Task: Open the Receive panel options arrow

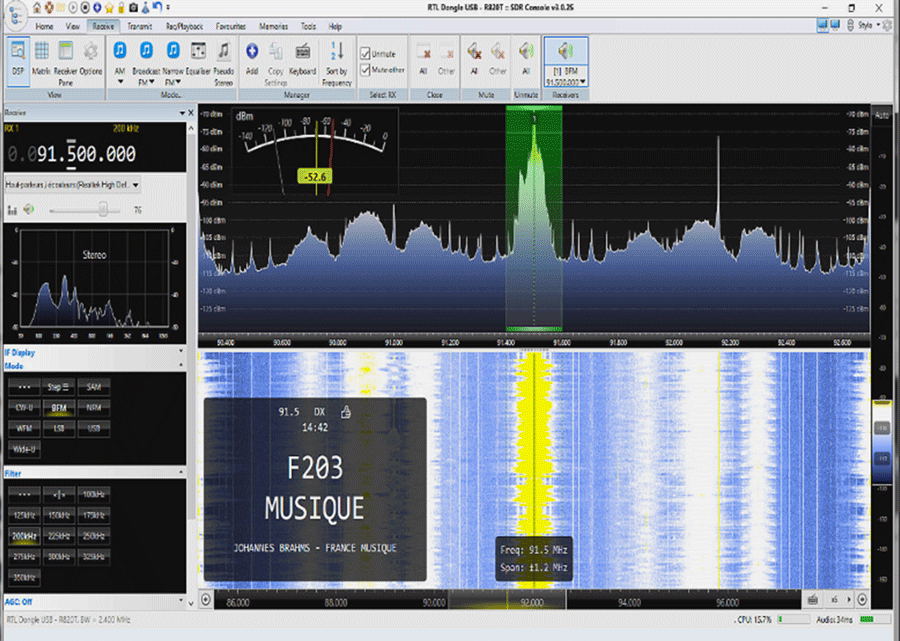Action: pyautogui.click(x=182, y=113)
